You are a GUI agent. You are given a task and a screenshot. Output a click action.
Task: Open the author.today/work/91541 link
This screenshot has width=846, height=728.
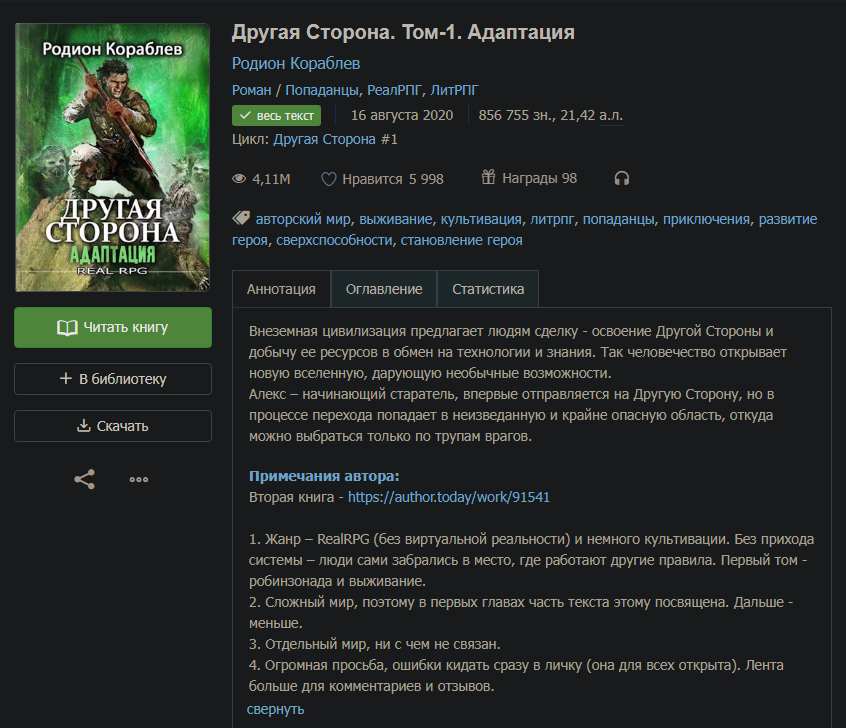click(449, 496)
